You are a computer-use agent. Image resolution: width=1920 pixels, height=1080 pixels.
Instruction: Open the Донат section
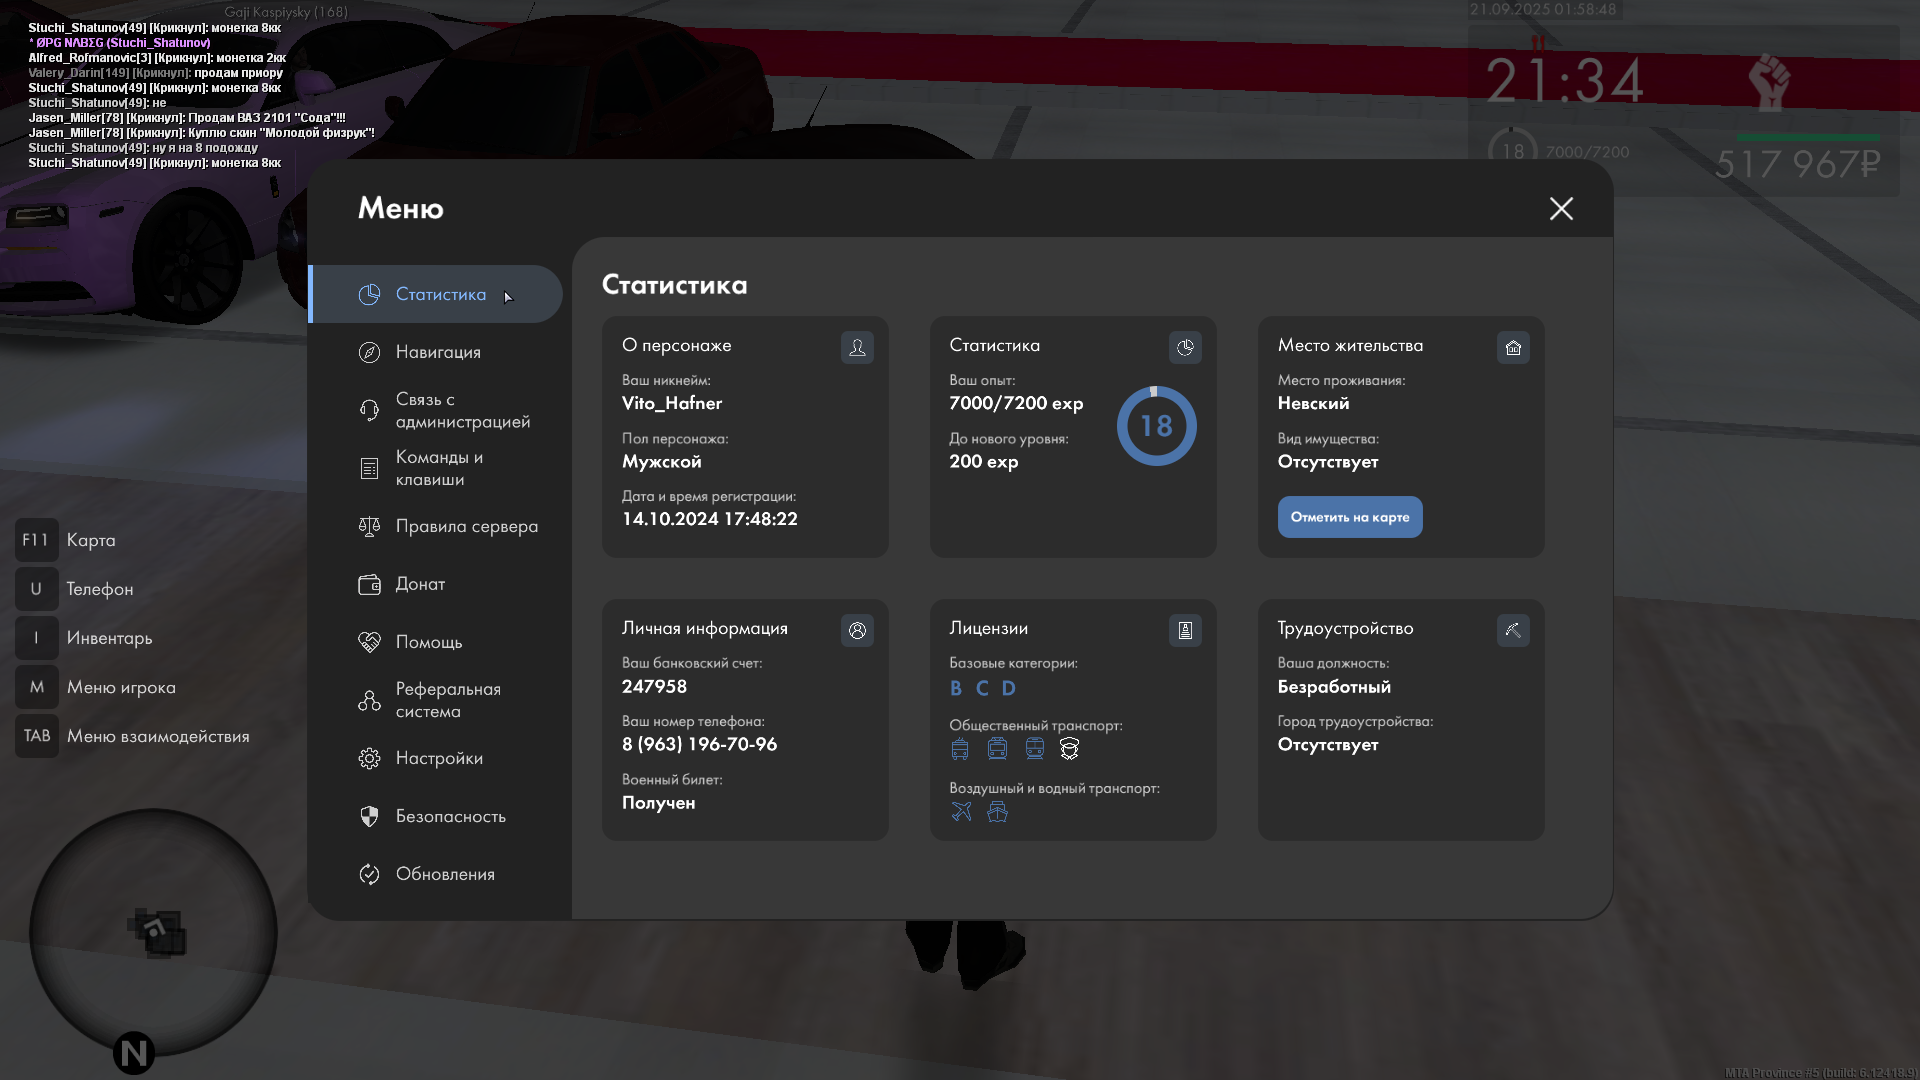pyautogui.click(x=420, y=584)
